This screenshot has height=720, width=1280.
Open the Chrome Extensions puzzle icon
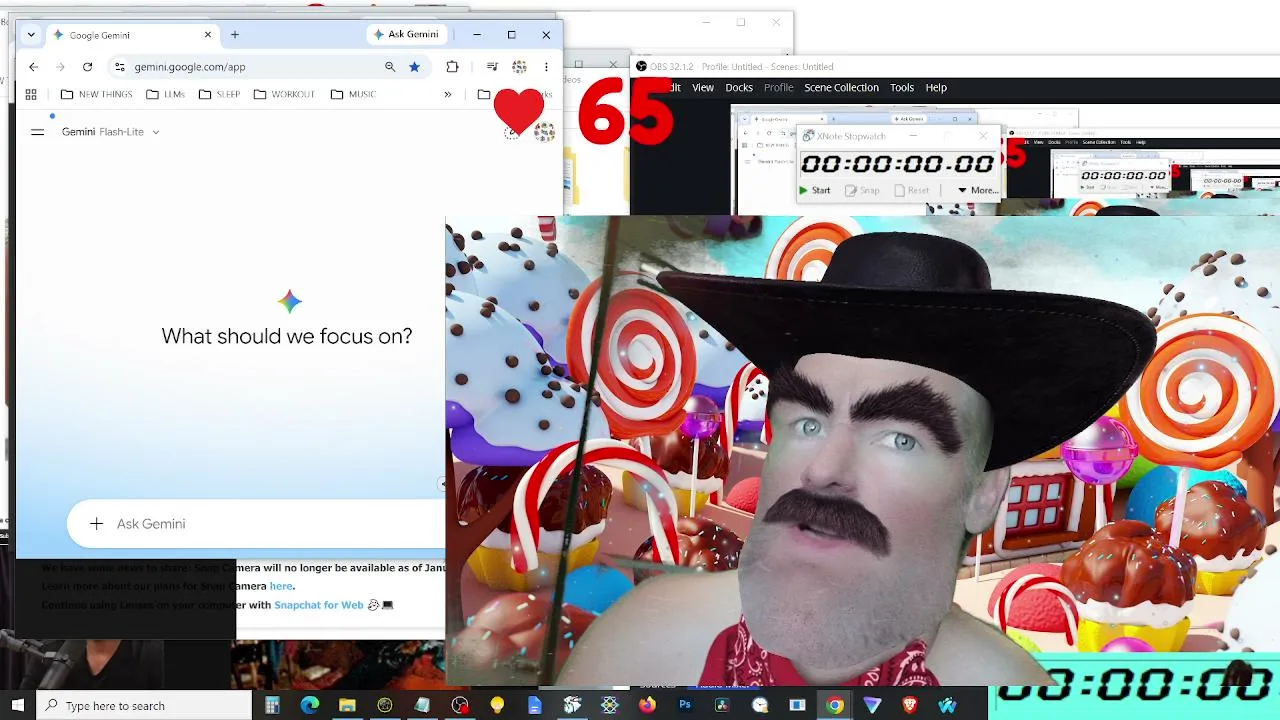point(452,67)
